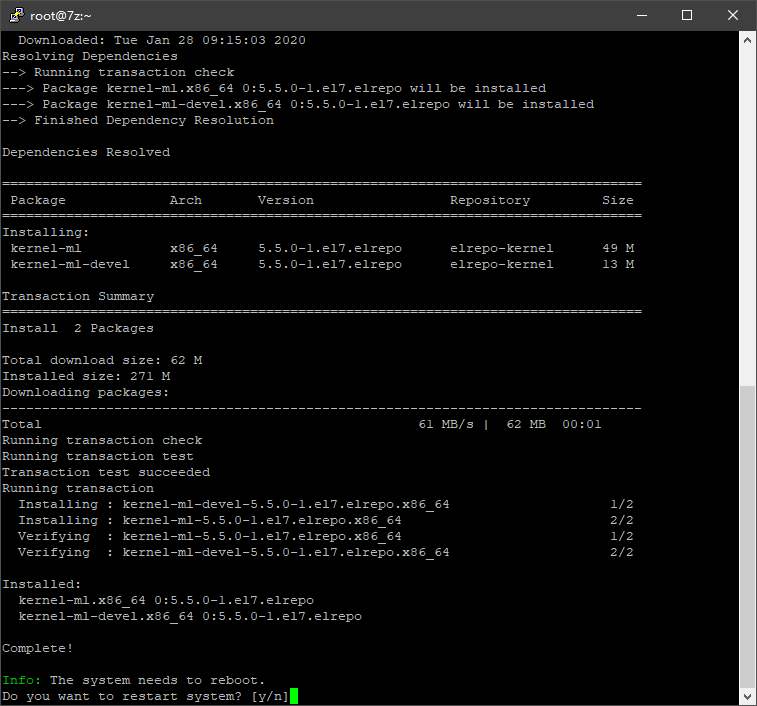Click the green 'Info:' label
The image size is (757, 706).
tap(22, 680)
